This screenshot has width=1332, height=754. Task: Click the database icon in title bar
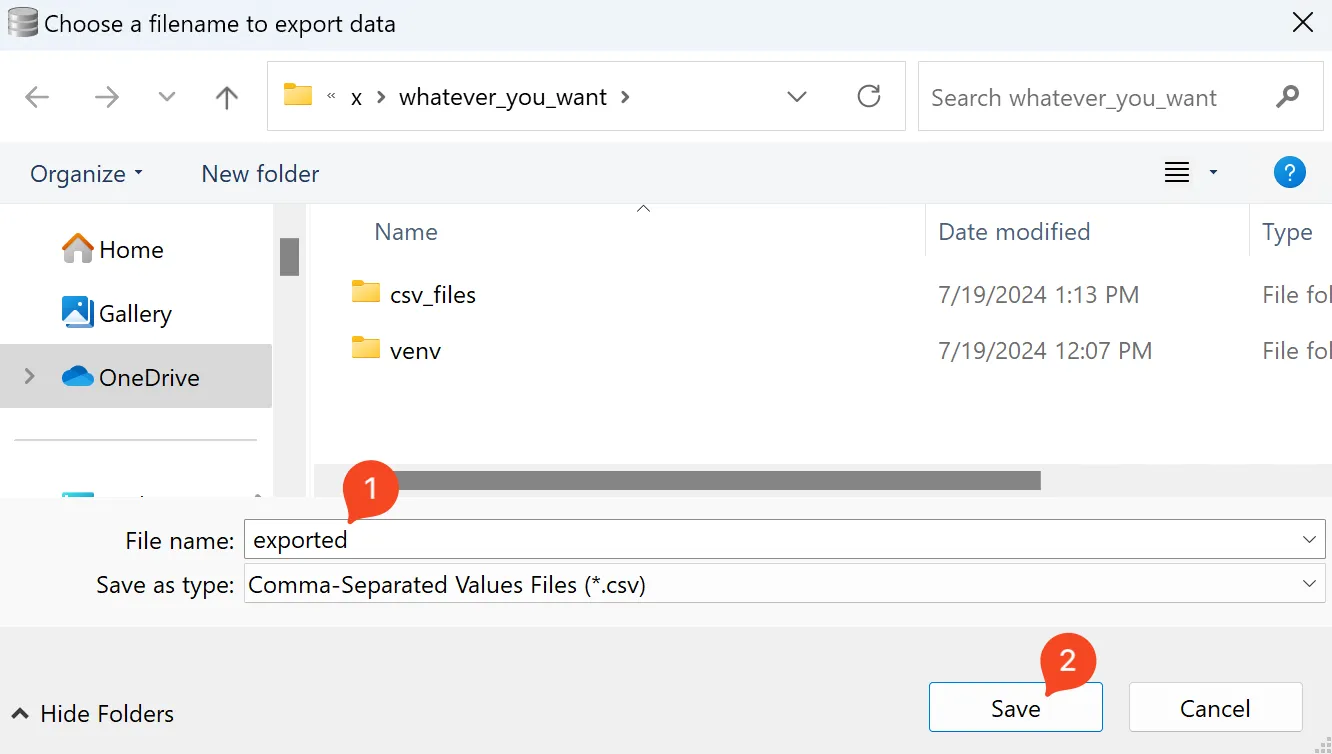[22, 22]
